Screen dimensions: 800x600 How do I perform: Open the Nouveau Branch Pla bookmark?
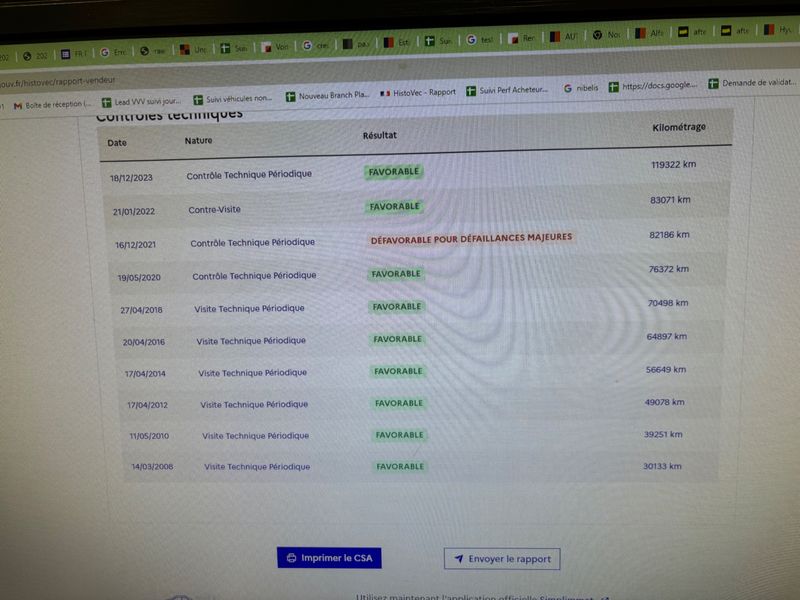[328, 95]
